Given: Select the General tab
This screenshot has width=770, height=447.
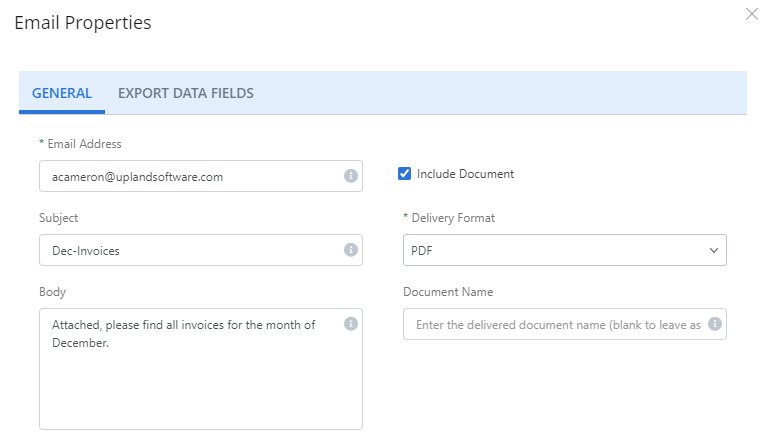Looking at the screenshot, I should [62, 93].
